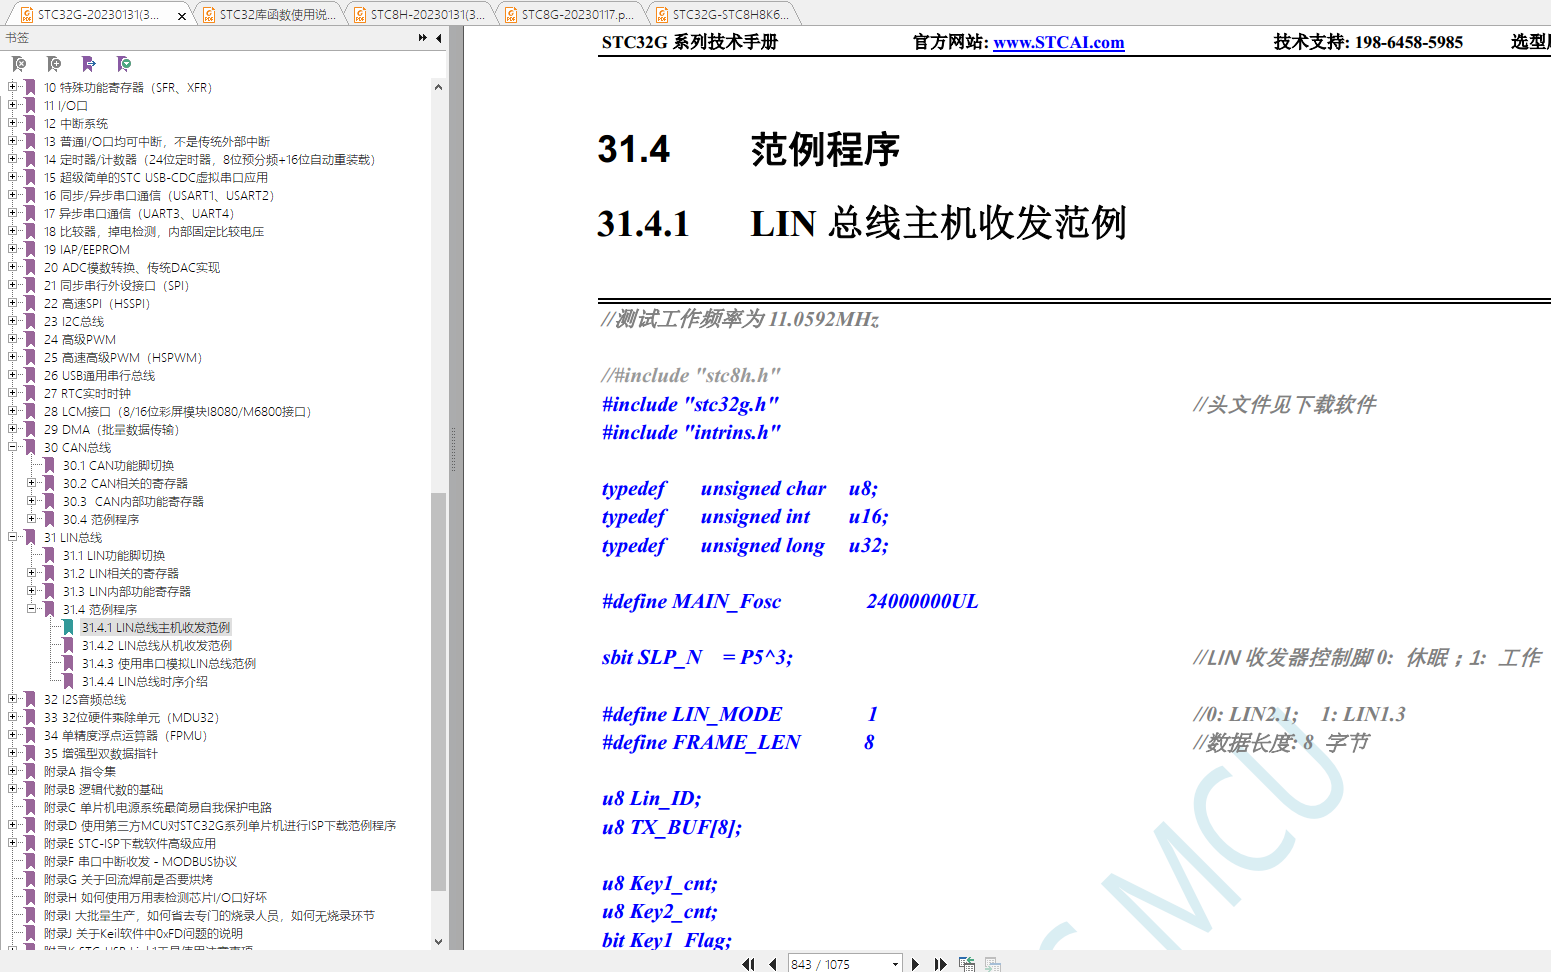Click the delete bookmark icon

(19, 64)
